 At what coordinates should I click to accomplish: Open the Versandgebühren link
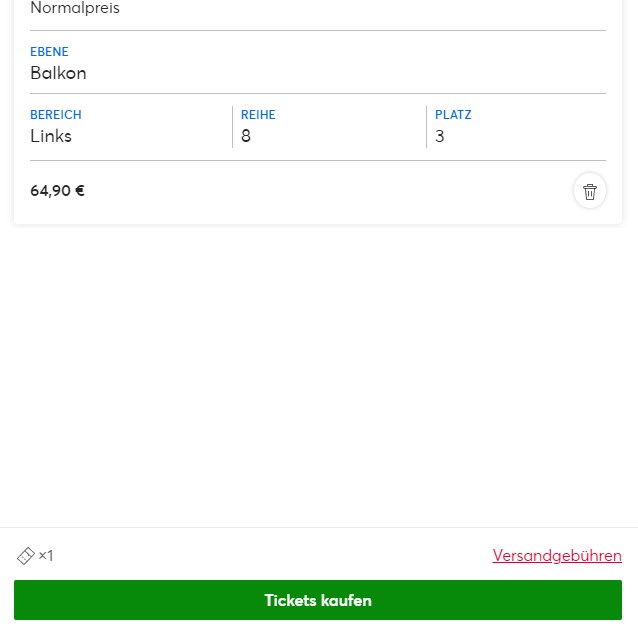[557, 556]
